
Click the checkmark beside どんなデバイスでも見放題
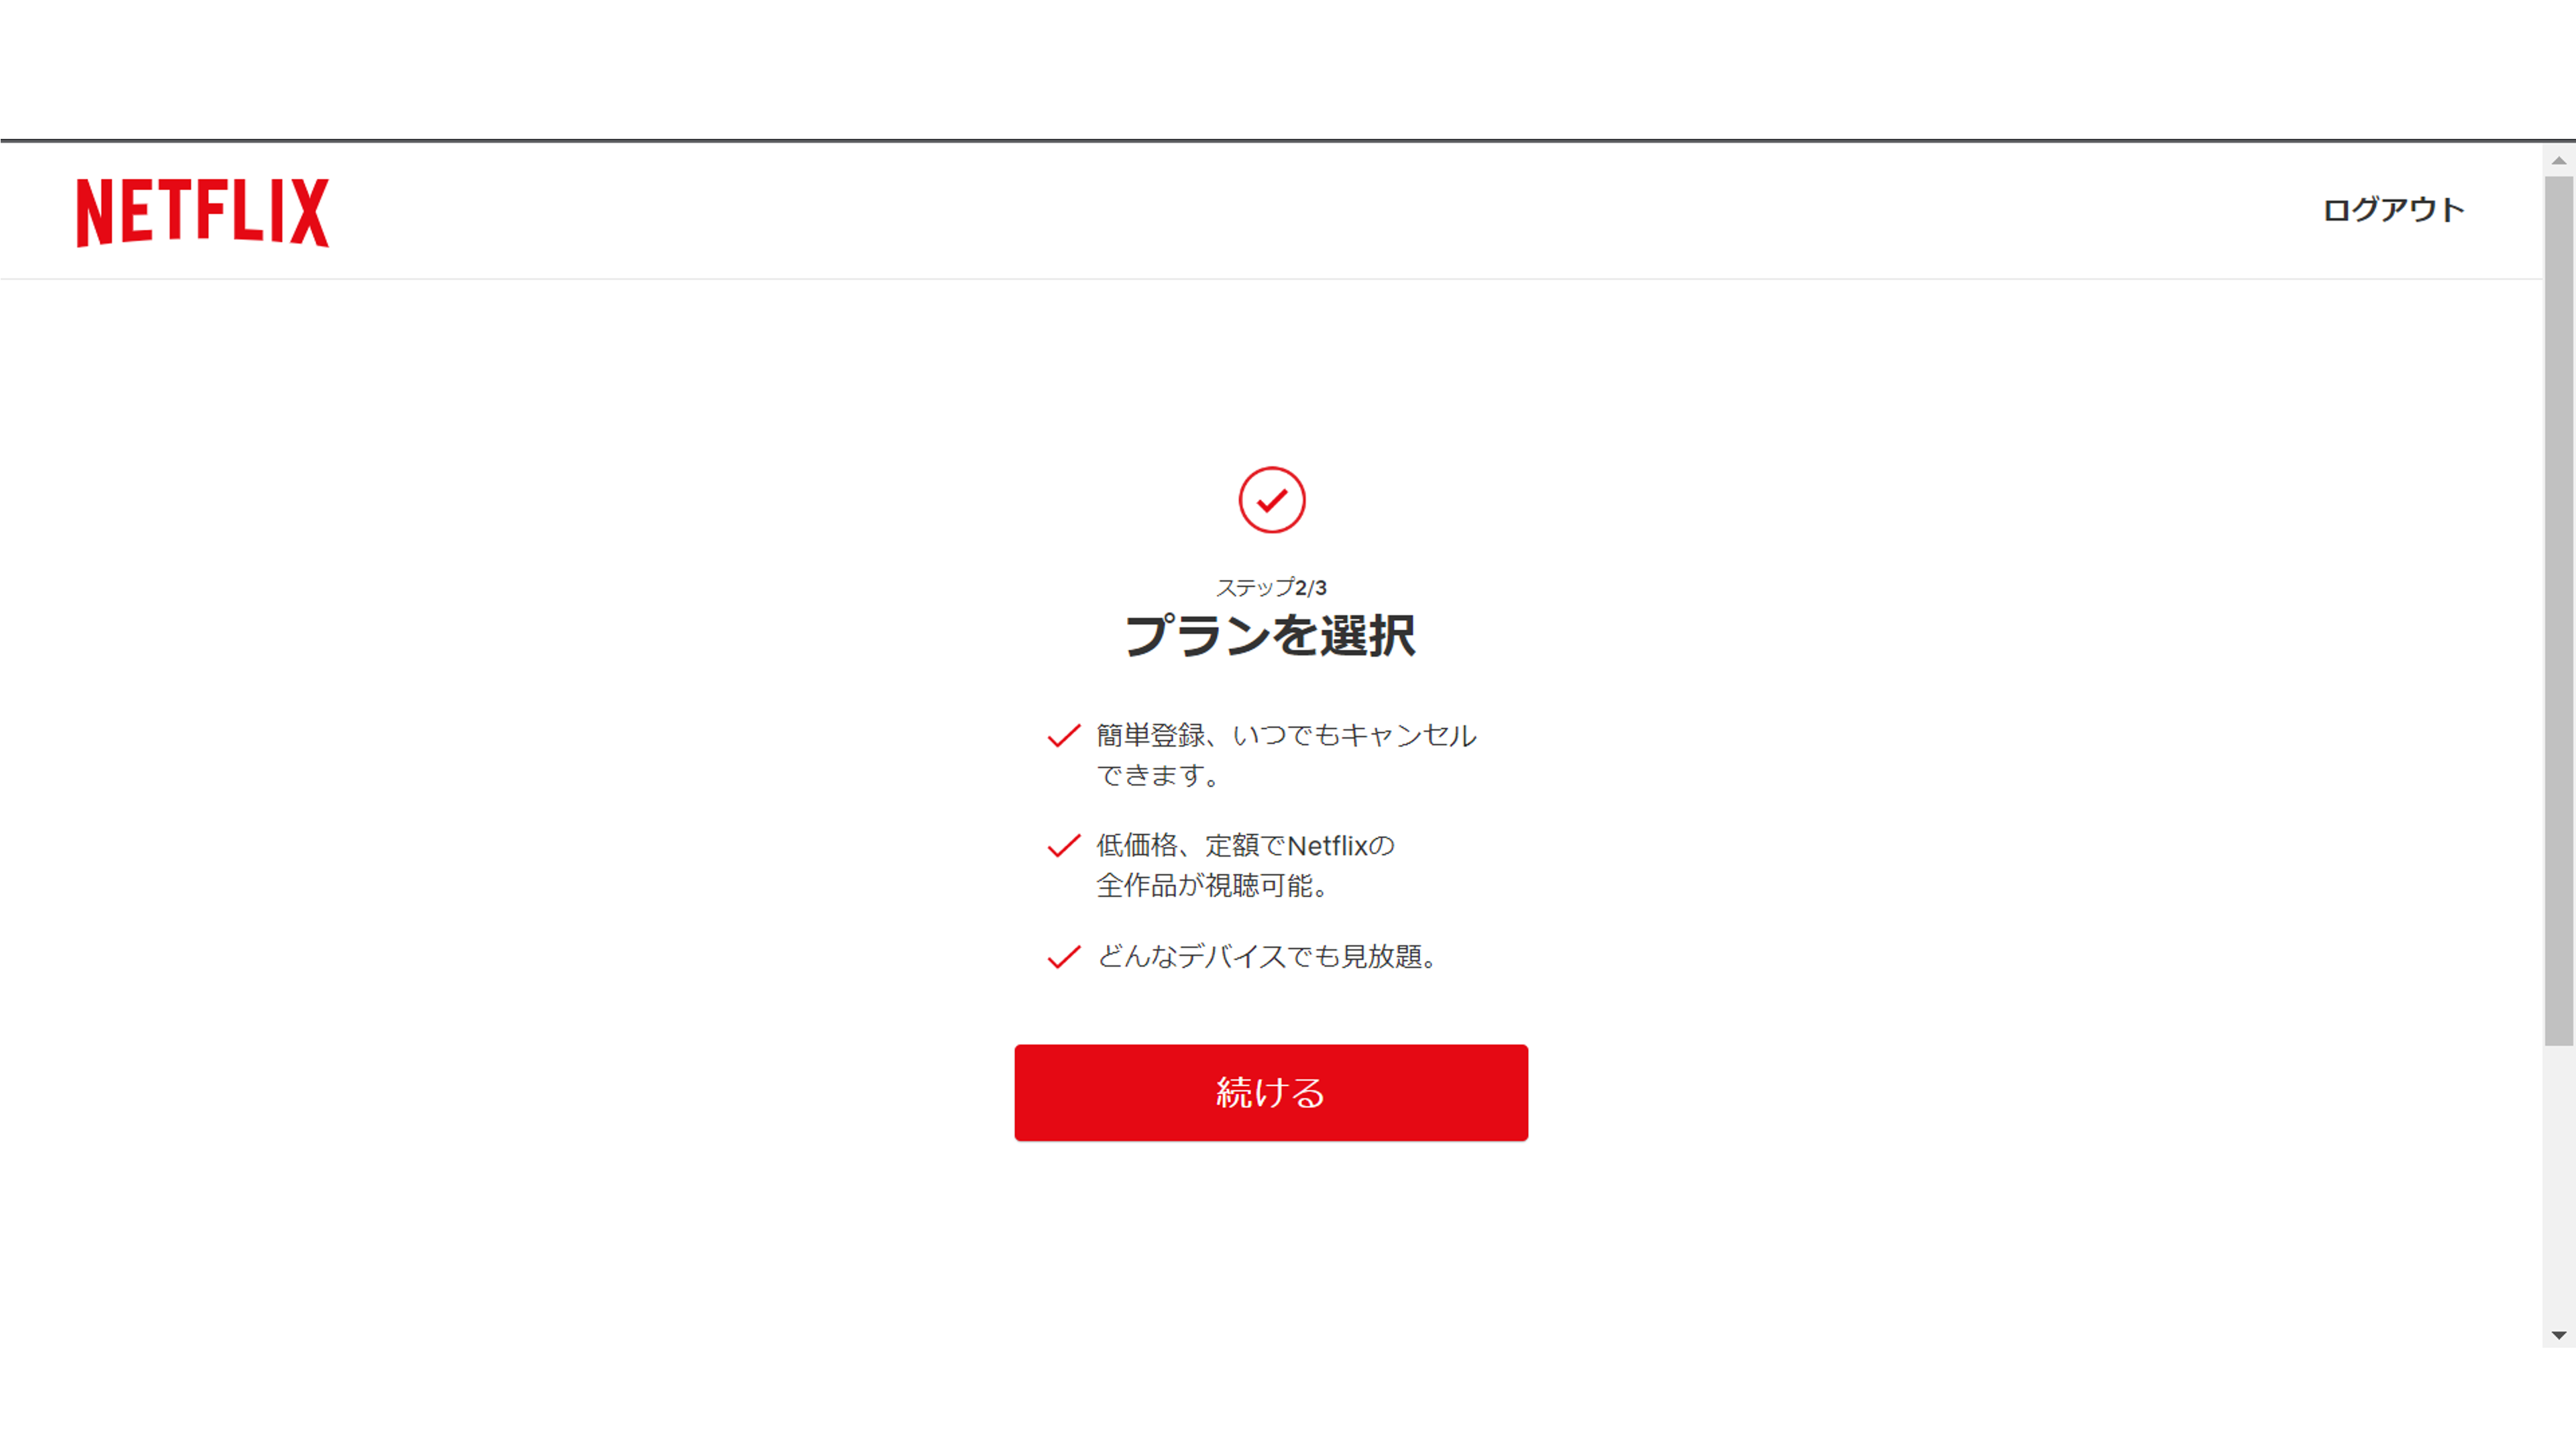pos(1063,957)
